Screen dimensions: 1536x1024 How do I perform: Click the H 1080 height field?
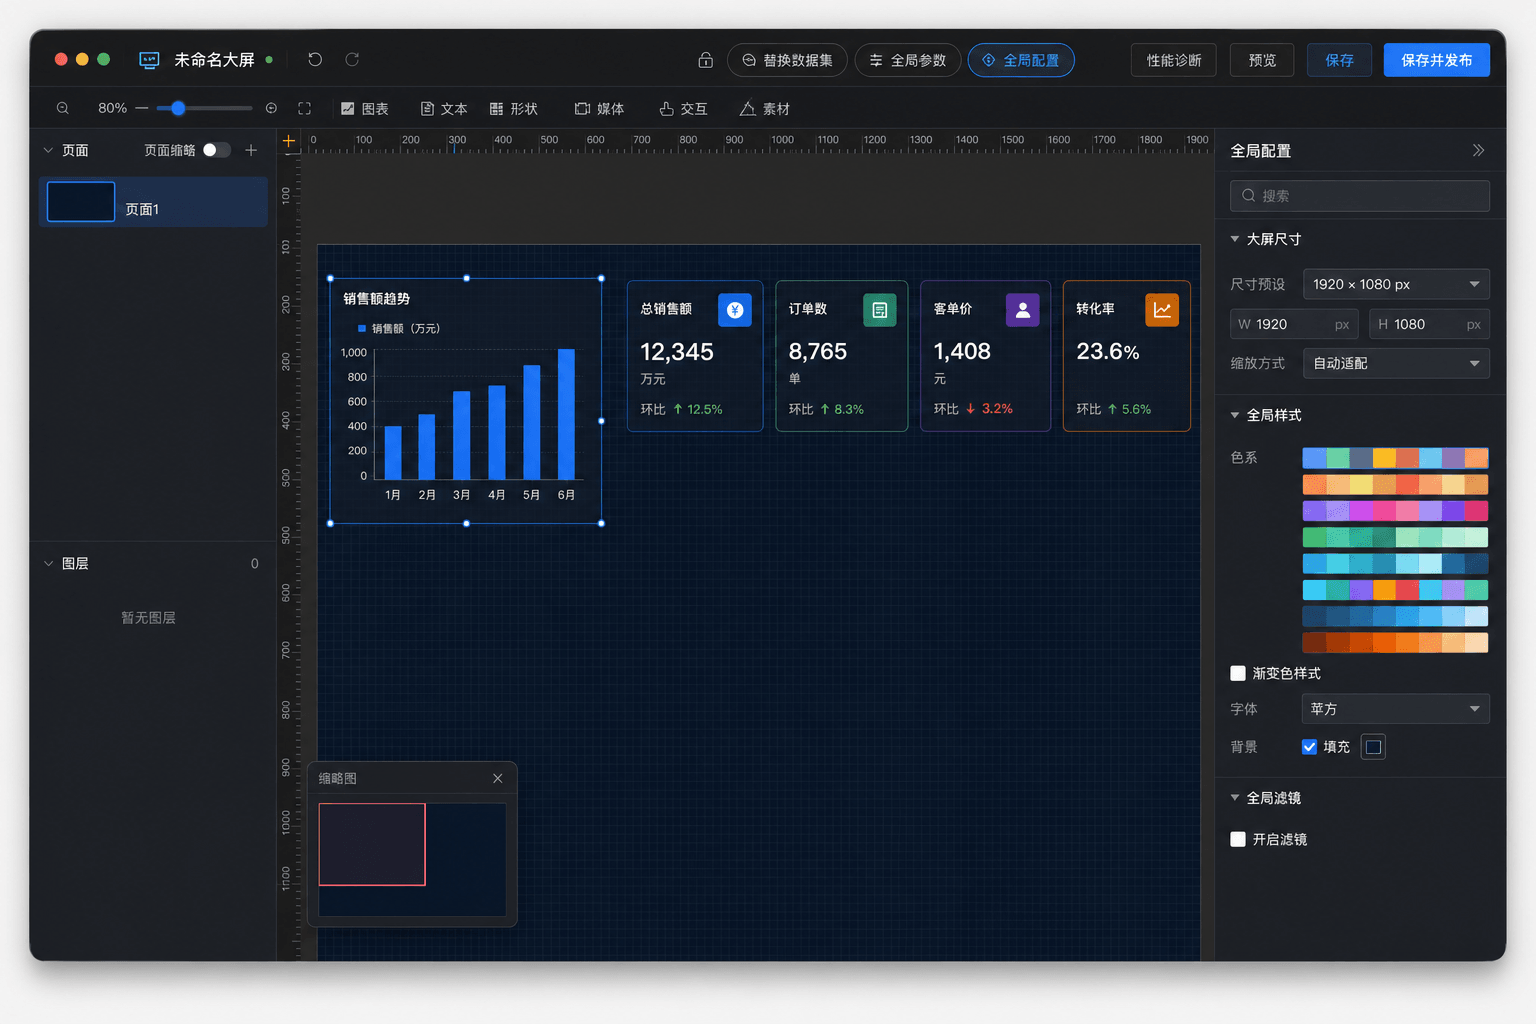(x=1429, y=324)
